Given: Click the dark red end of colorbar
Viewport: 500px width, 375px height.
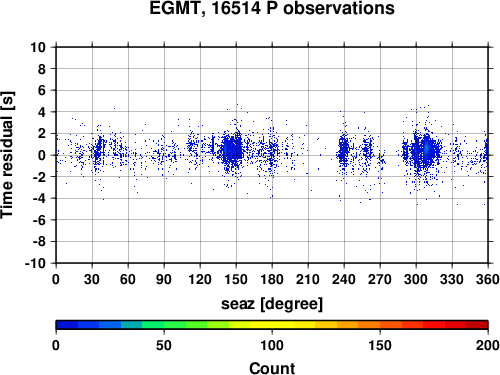Looking at the screenshot, I should coord(477,324).
